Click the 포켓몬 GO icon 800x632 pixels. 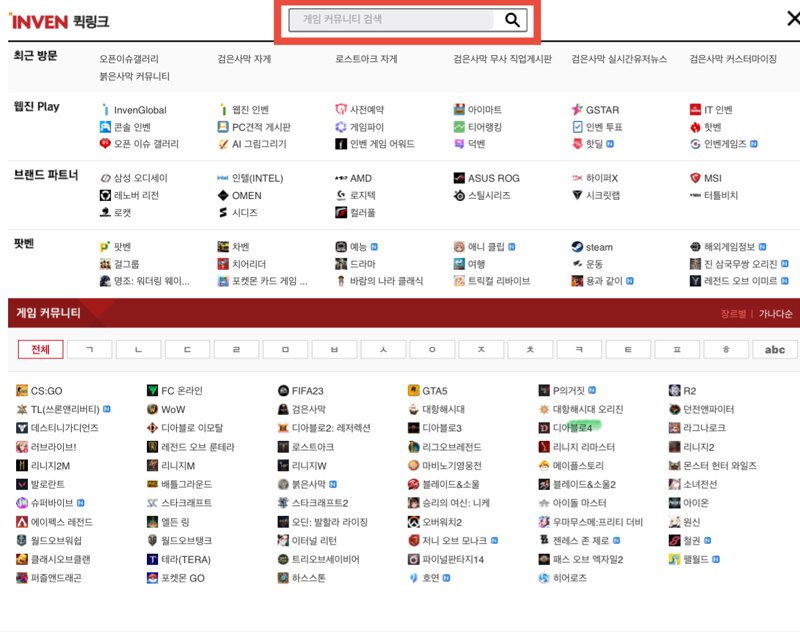click(x=152, y=578)
